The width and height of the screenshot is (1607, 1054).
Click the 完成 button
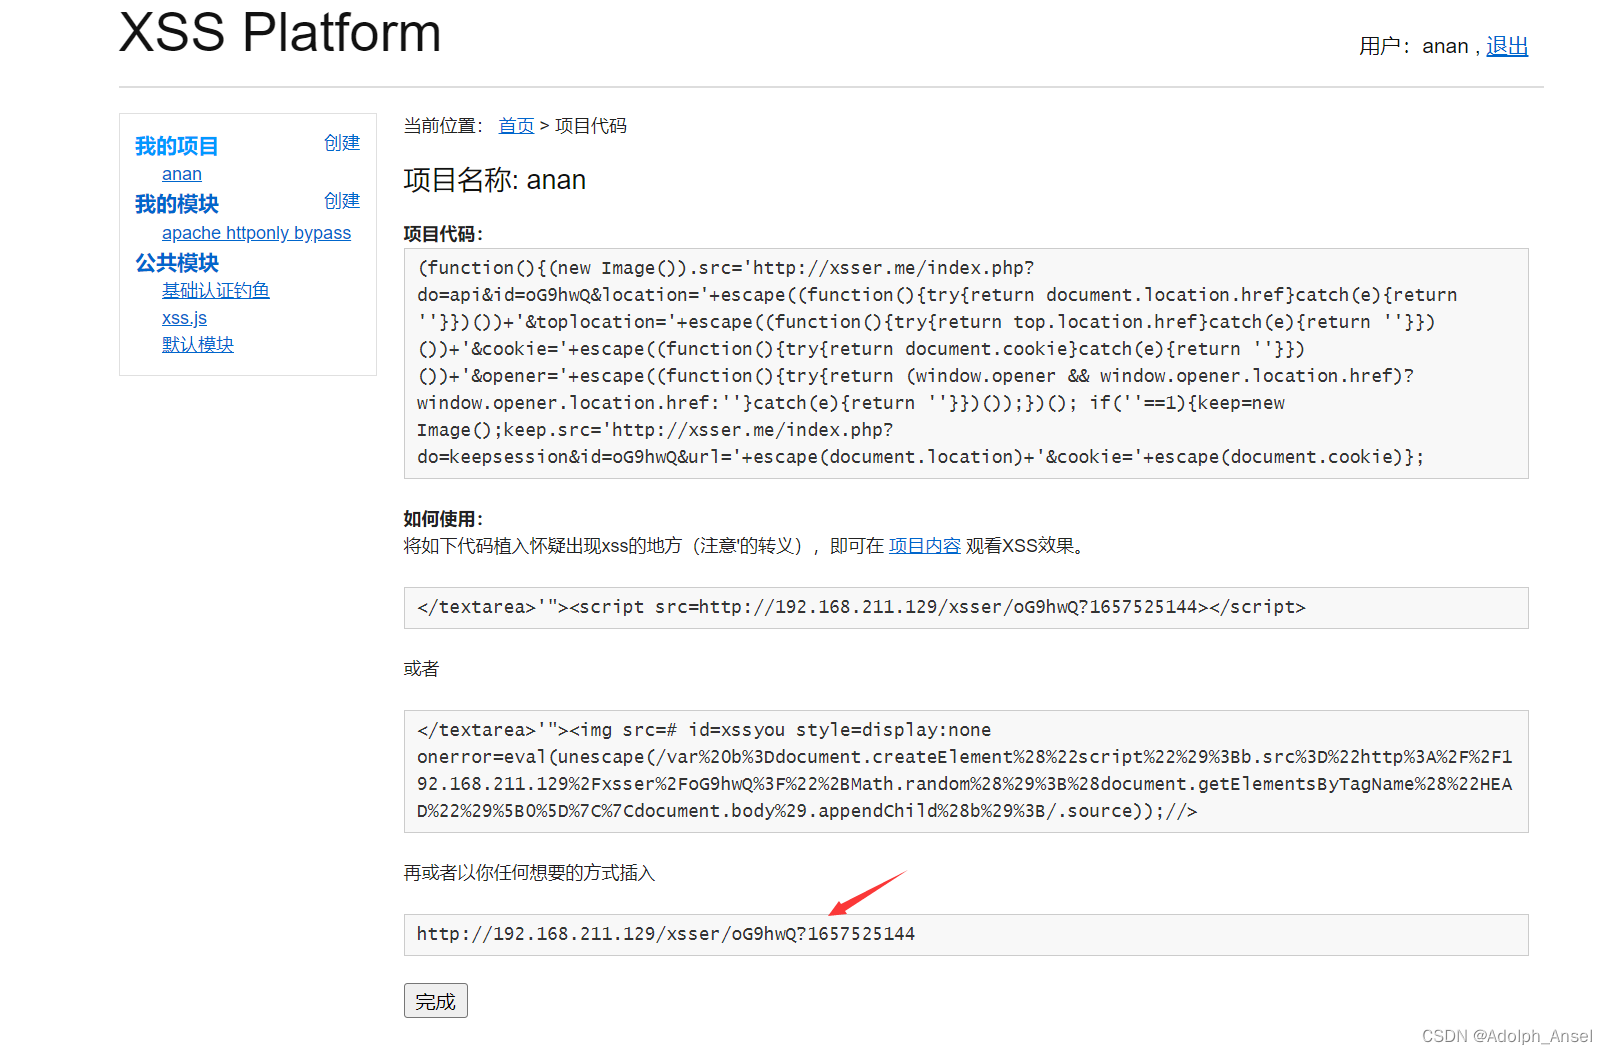pyautogui.click(x=436, y=1001)
